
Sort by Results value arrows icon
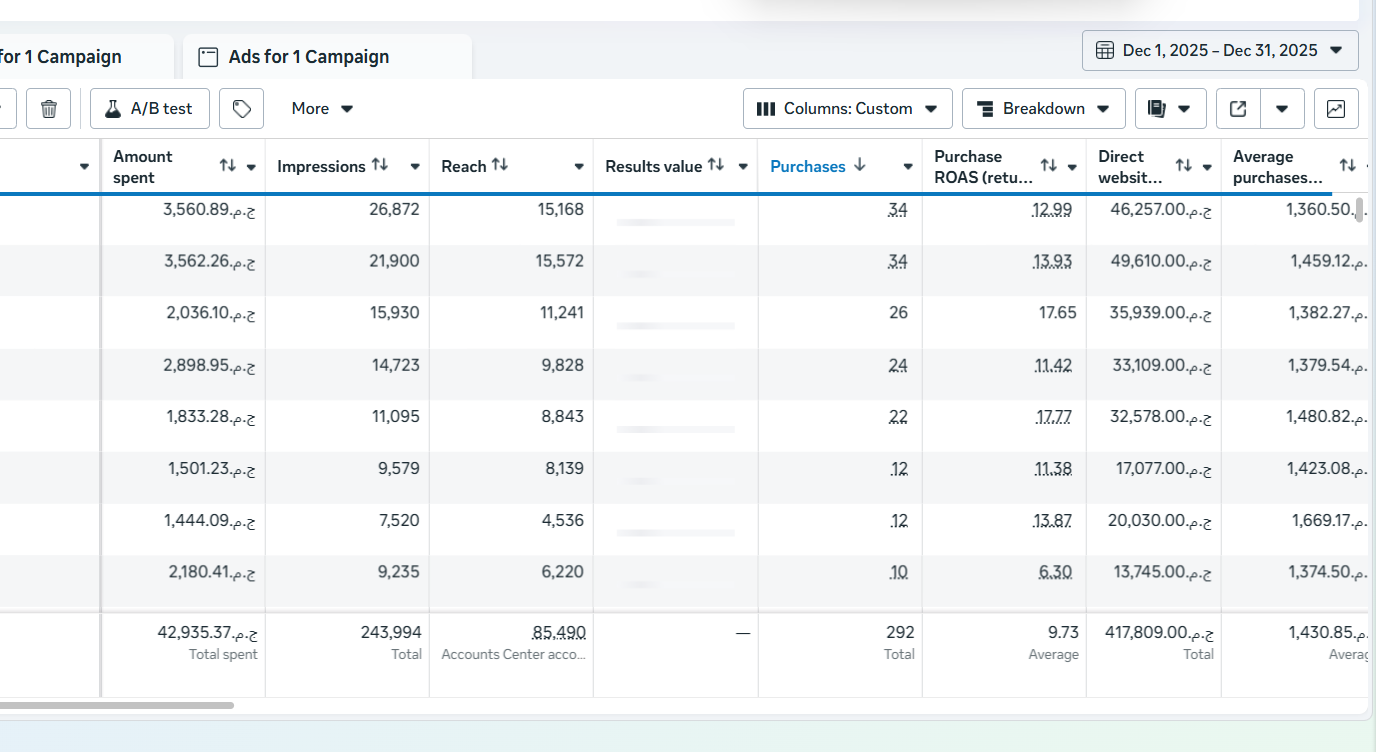pos(716,165)
